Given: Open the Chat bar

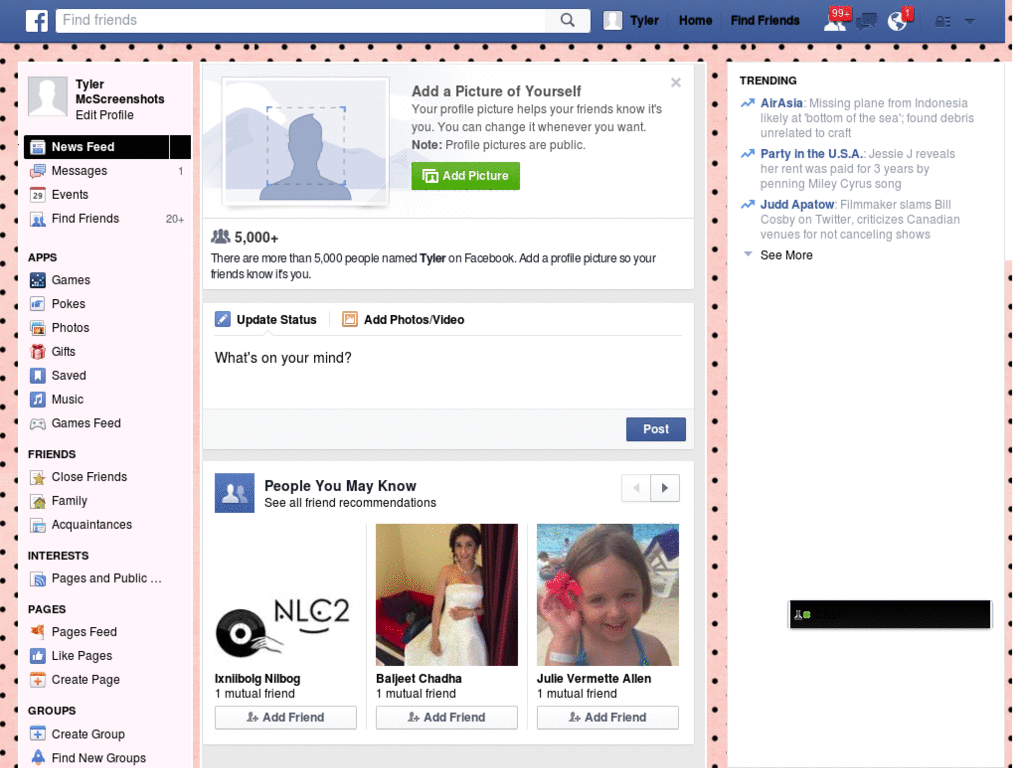Looking at the screenshot, I should [890, 615].
